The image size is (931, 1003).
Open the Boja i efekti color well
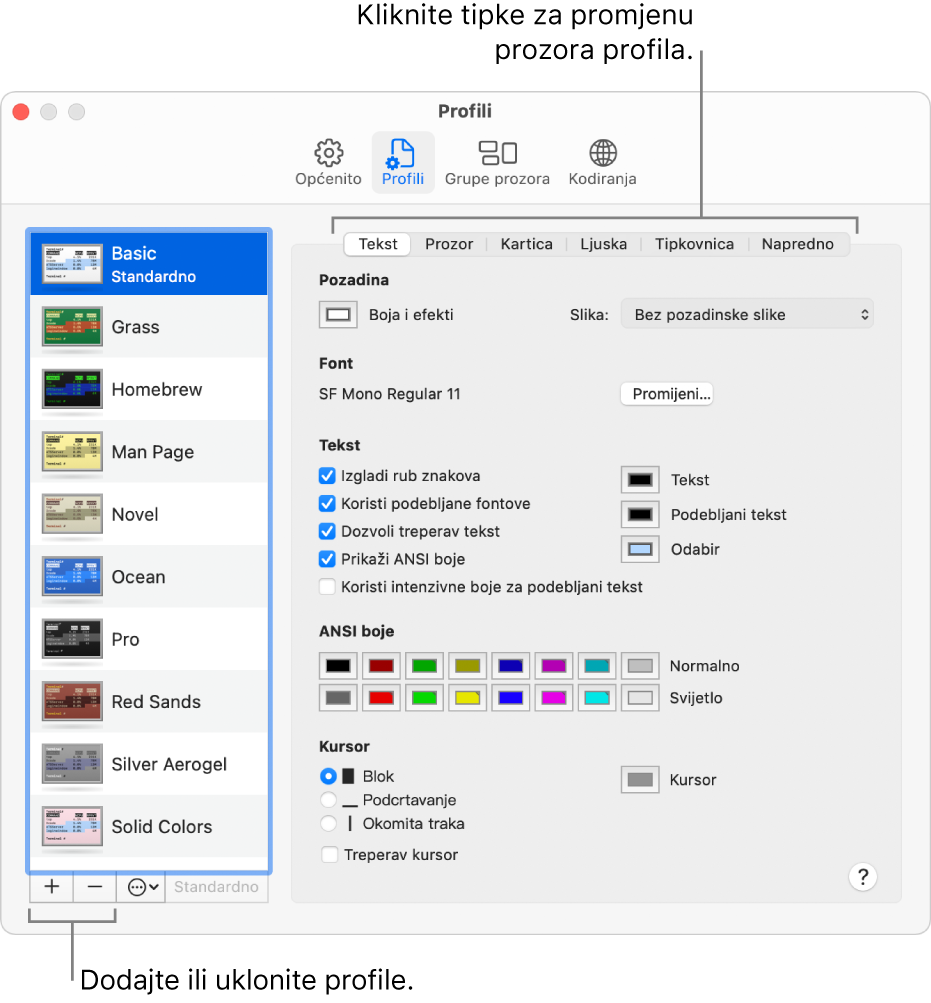(x=338, y=315)
